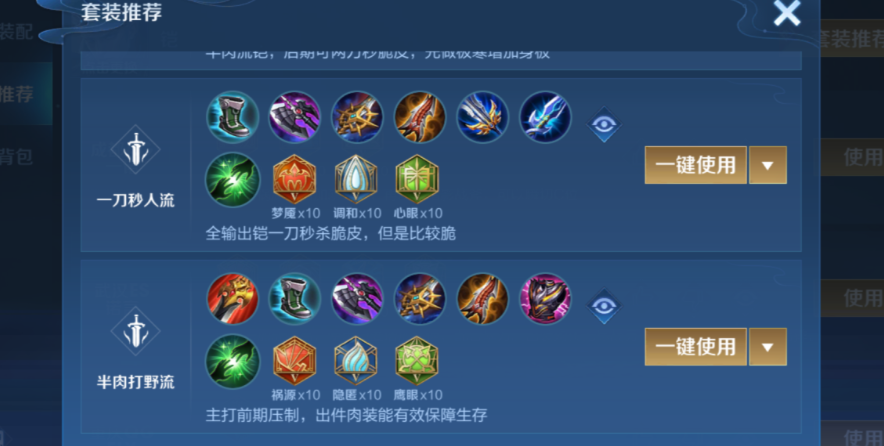Tap the red jungle blade in 半肉打野流

click(x=232, y=299)
